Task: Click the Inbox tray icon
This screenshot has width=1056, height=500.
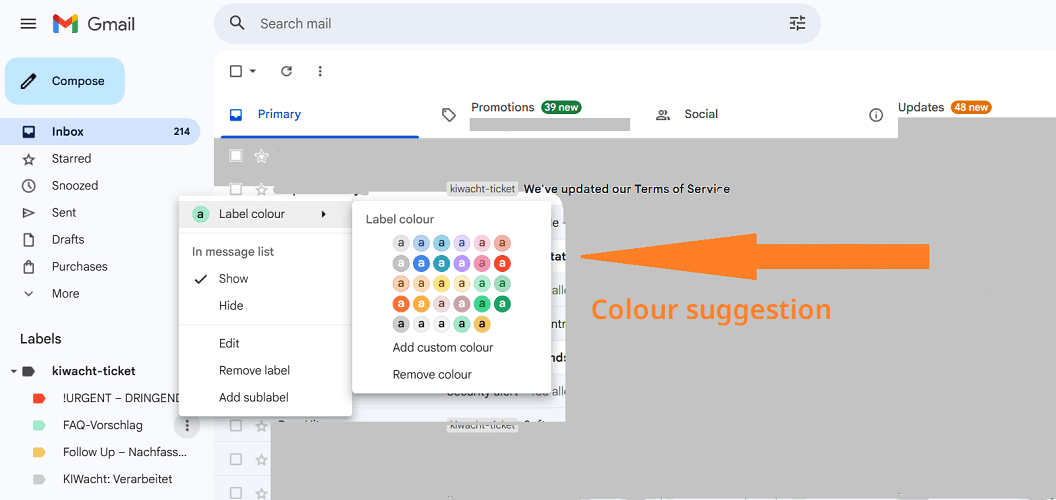Action: pos(28,131)
